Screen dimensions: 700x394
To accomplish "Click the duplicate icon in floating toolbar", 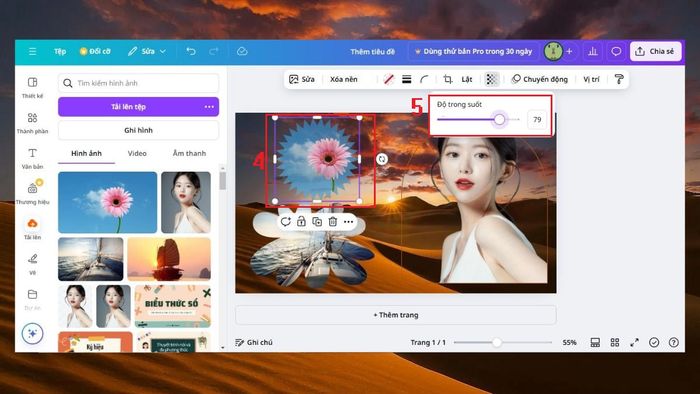I will tap(317, 221).
